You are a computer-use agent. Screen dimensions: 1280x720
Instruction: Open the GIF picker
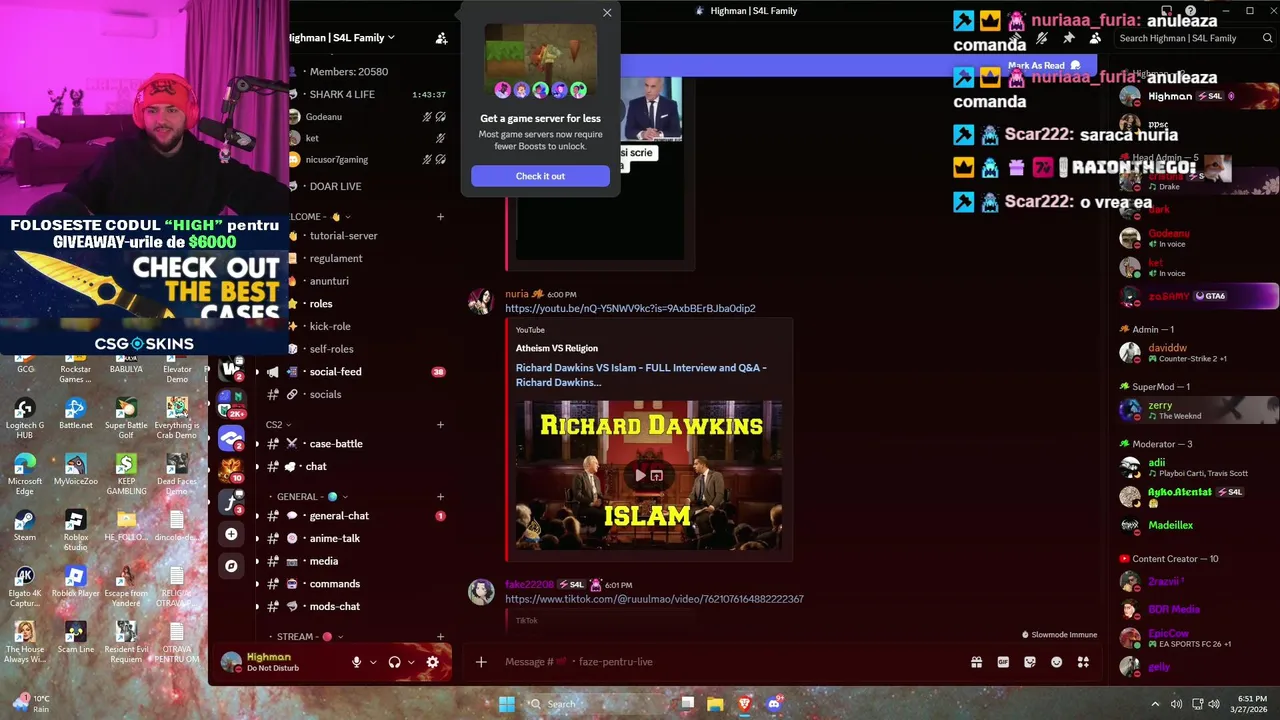1003,662
